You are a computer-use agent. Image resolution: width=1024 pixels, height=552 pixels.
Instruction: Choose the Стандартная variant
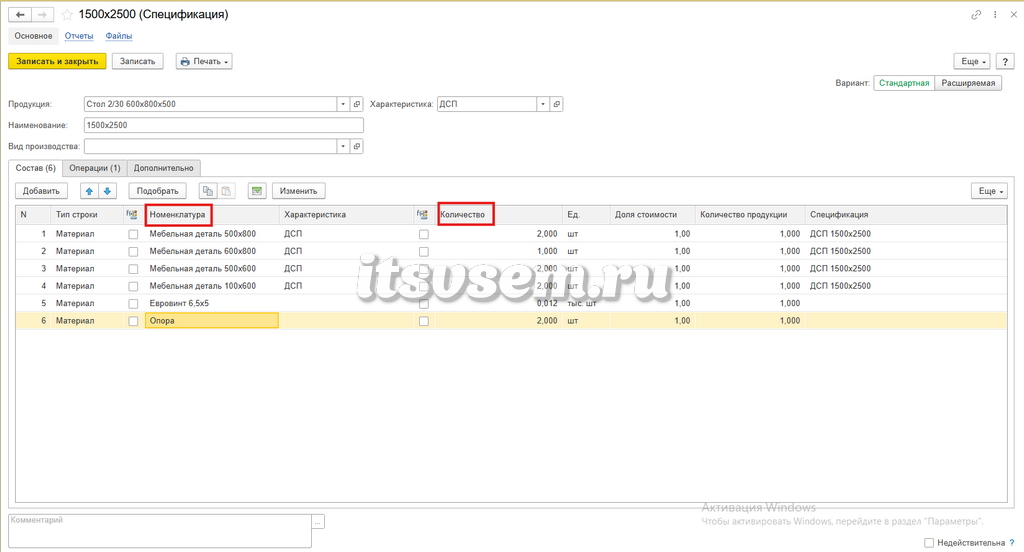[904, 83]
